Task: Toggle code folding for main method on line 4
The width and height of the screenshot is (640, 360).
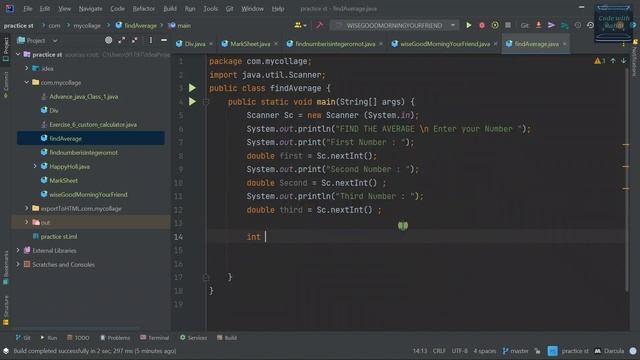Action: point(206,102)
